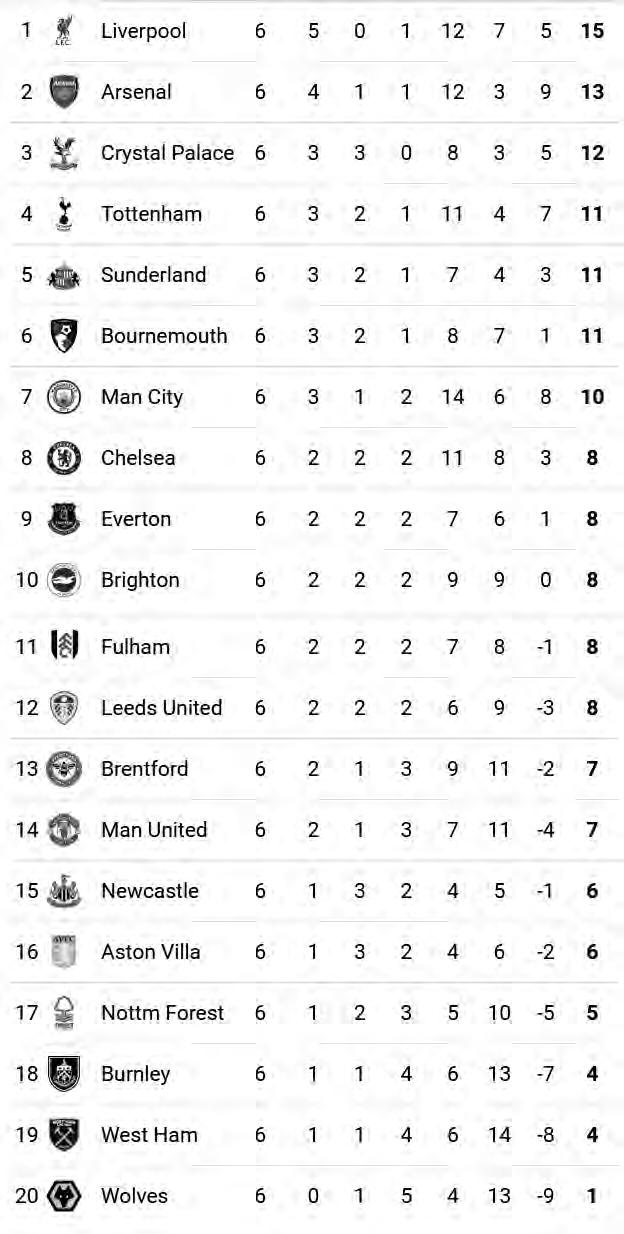
Task: Click the Newcastle club crest
Action: pos(64,890)
